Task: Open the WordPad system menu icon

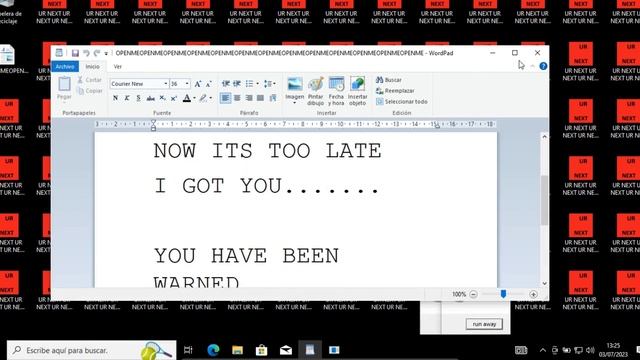Action: [60, 53]
